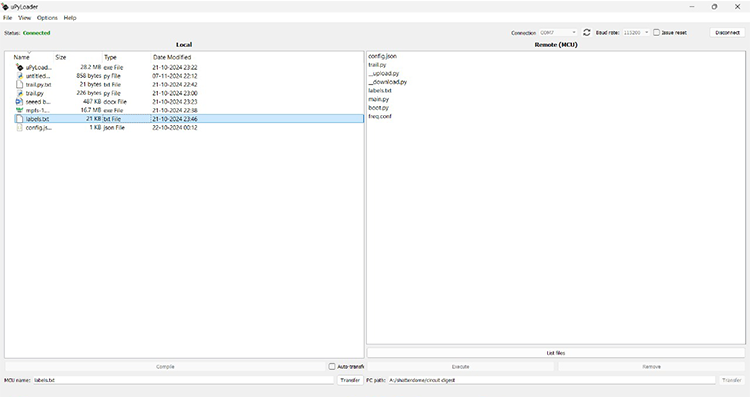Select remote file __upload.py
Viewport: 750px width, 397px height.
[383, 73]
